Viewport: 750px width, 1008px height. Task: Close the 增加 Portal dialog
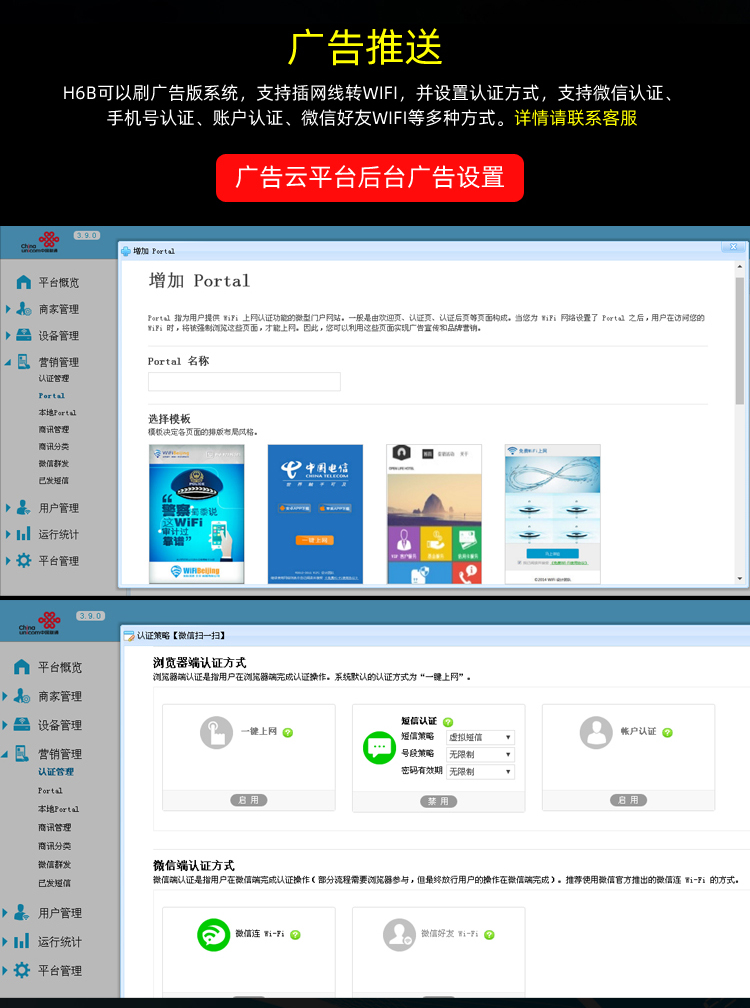pos(733,247)
